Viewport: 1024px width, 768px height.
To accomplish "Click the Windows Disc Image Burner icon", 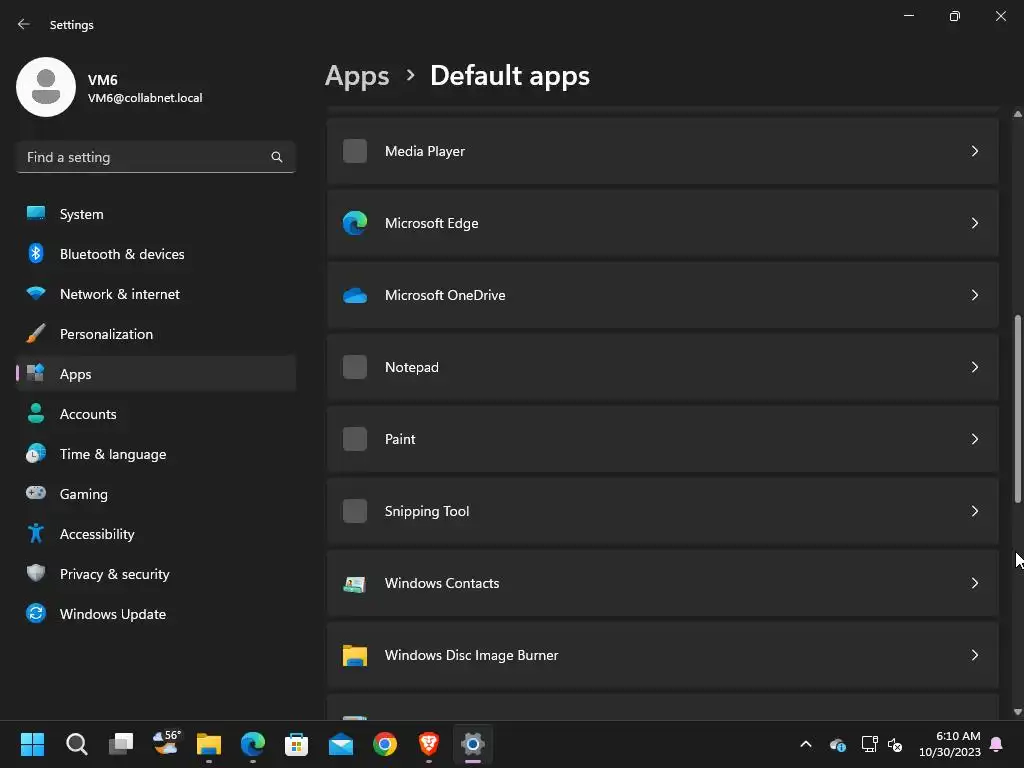I will tap(355, 655).
